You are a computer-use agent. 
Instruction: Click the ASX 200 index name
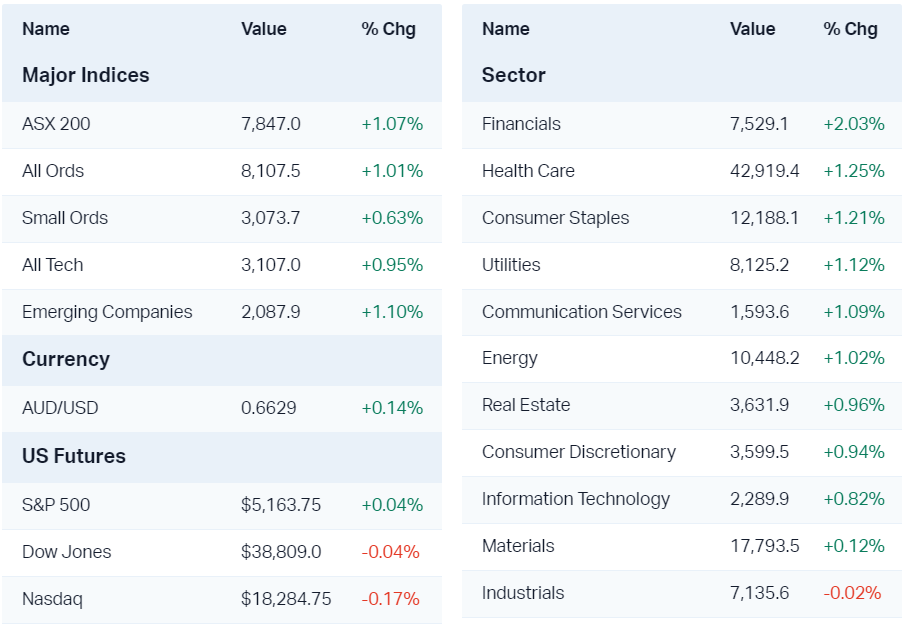tap(56, 124)
